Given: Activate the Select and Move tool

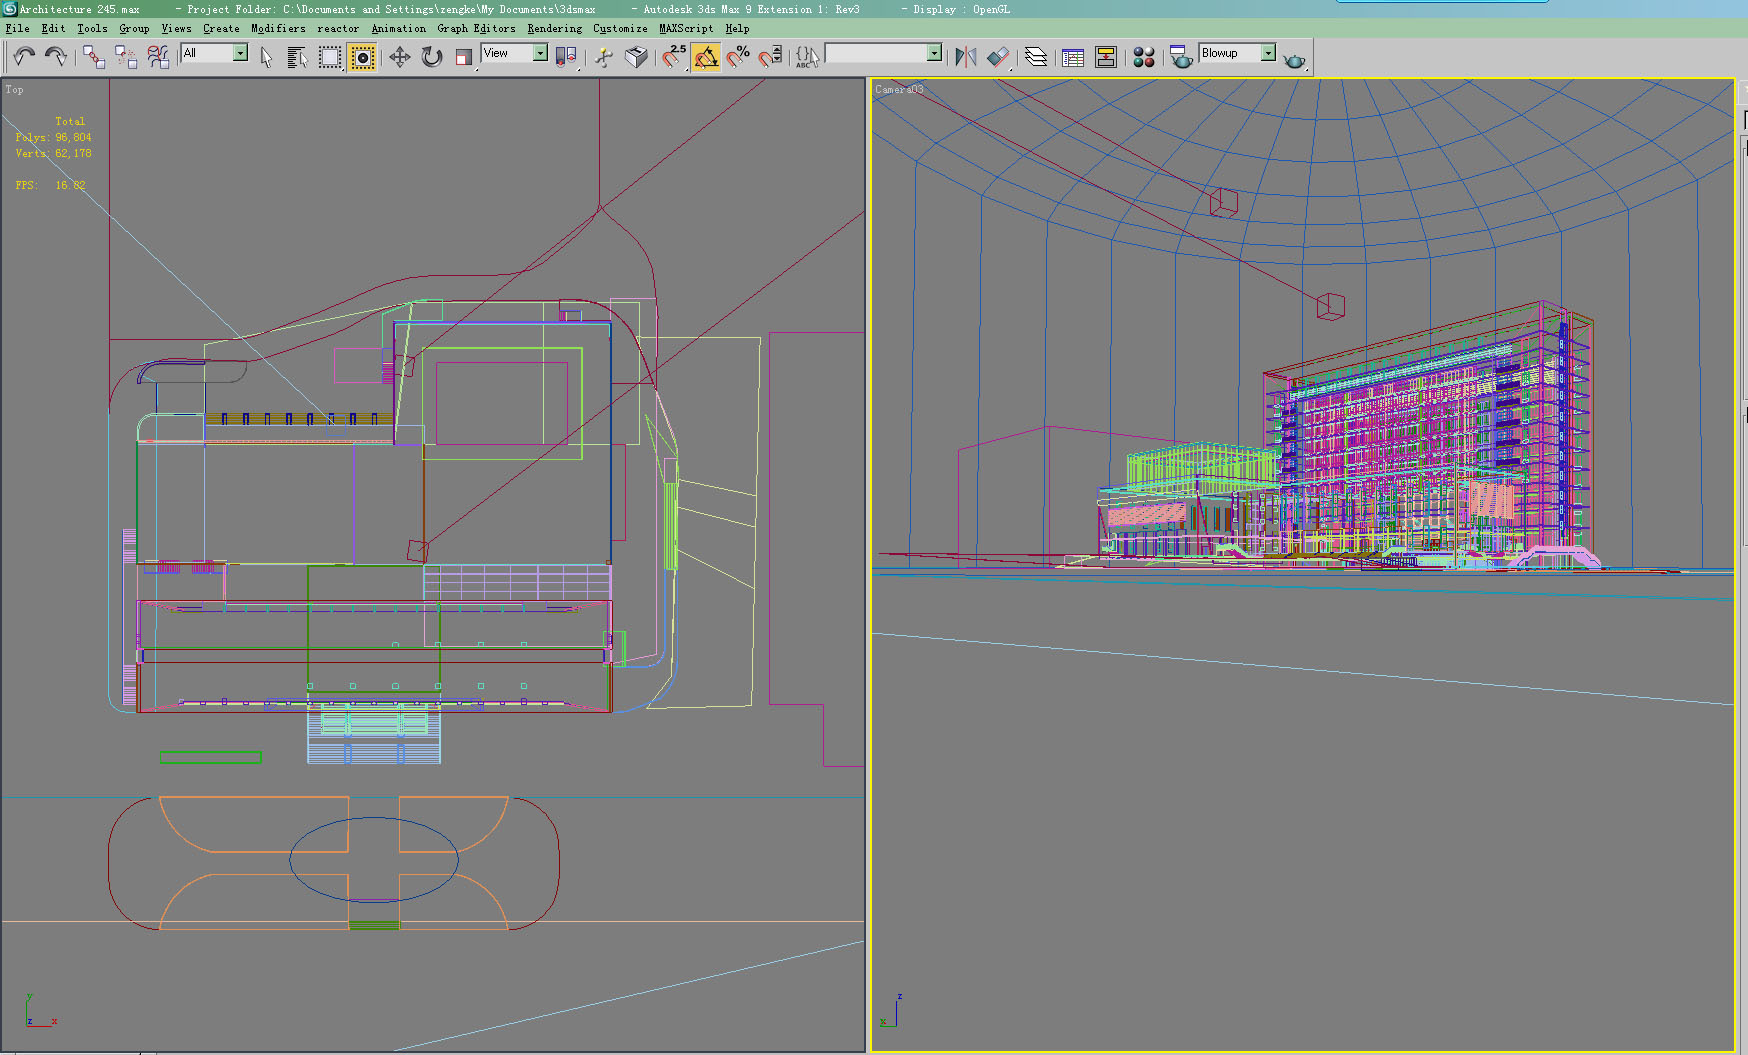Looking at the screenshot, I should tap(399, 57).
